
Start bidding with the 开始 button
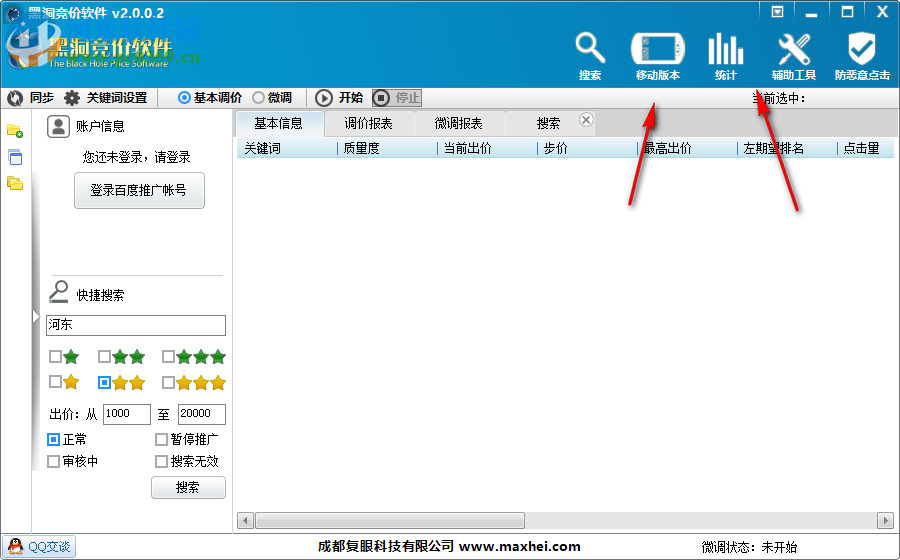tap(339, 98)
